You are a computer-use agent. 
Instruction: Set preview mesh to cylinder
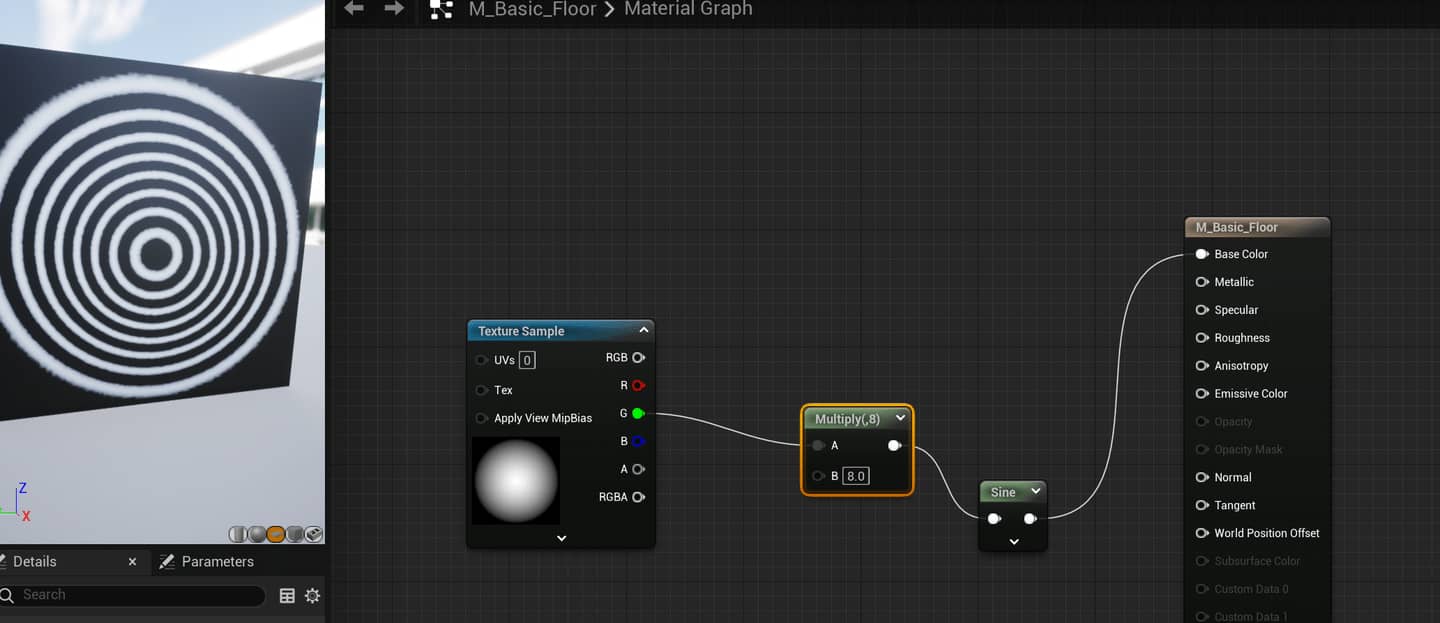click(x=238, y=534)
